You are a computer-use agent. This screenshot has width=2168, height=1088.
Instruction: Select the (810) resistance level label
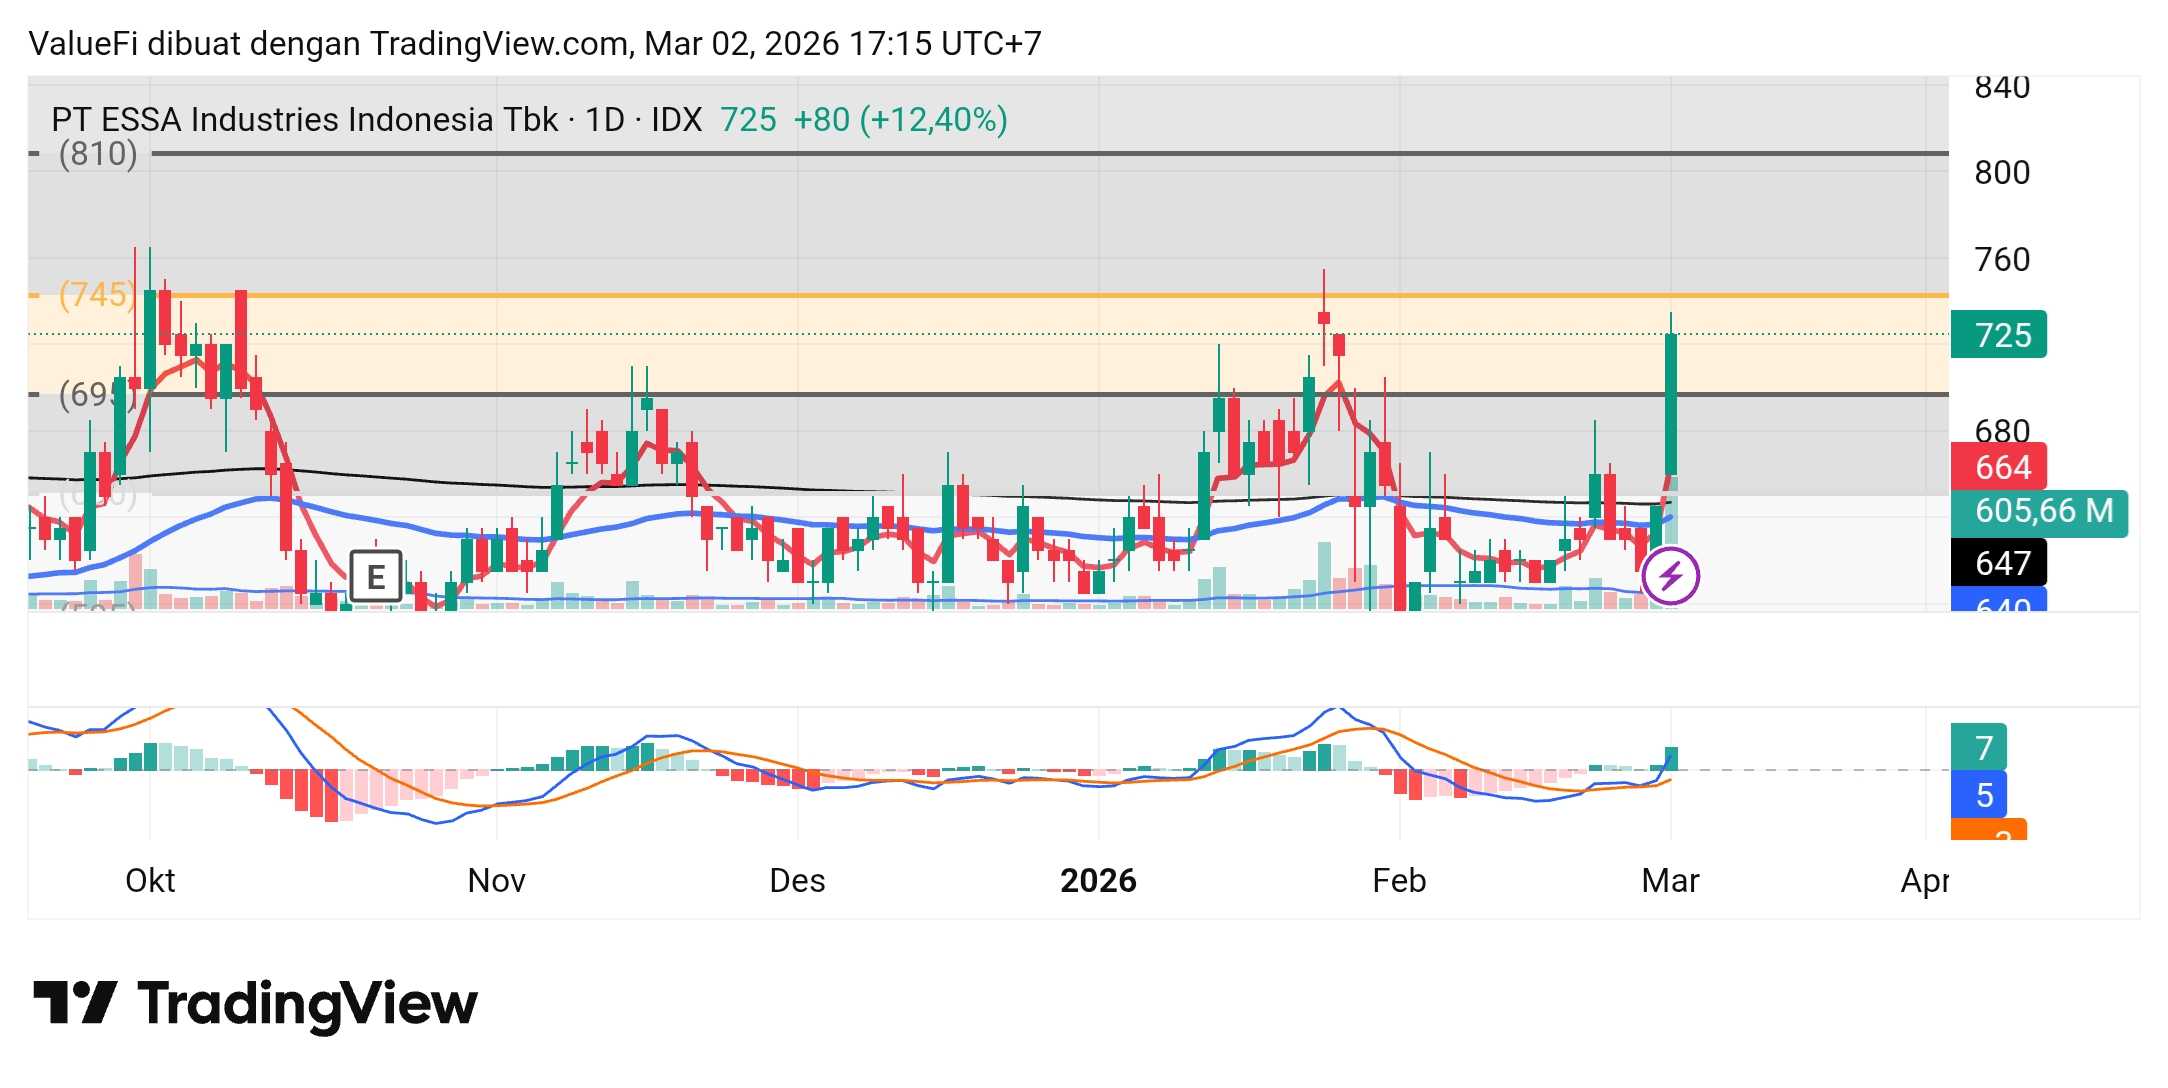97,154
